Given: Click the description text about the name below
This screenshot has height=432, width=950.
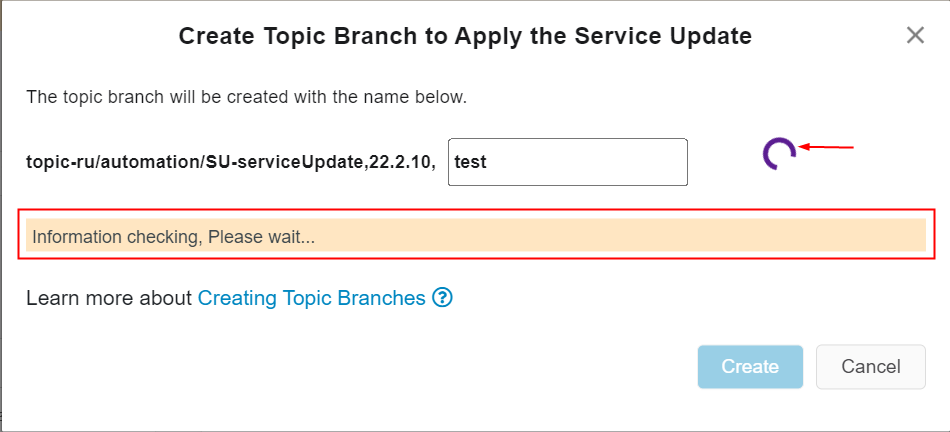Looking at the screenshot, I should pos(246,98).
